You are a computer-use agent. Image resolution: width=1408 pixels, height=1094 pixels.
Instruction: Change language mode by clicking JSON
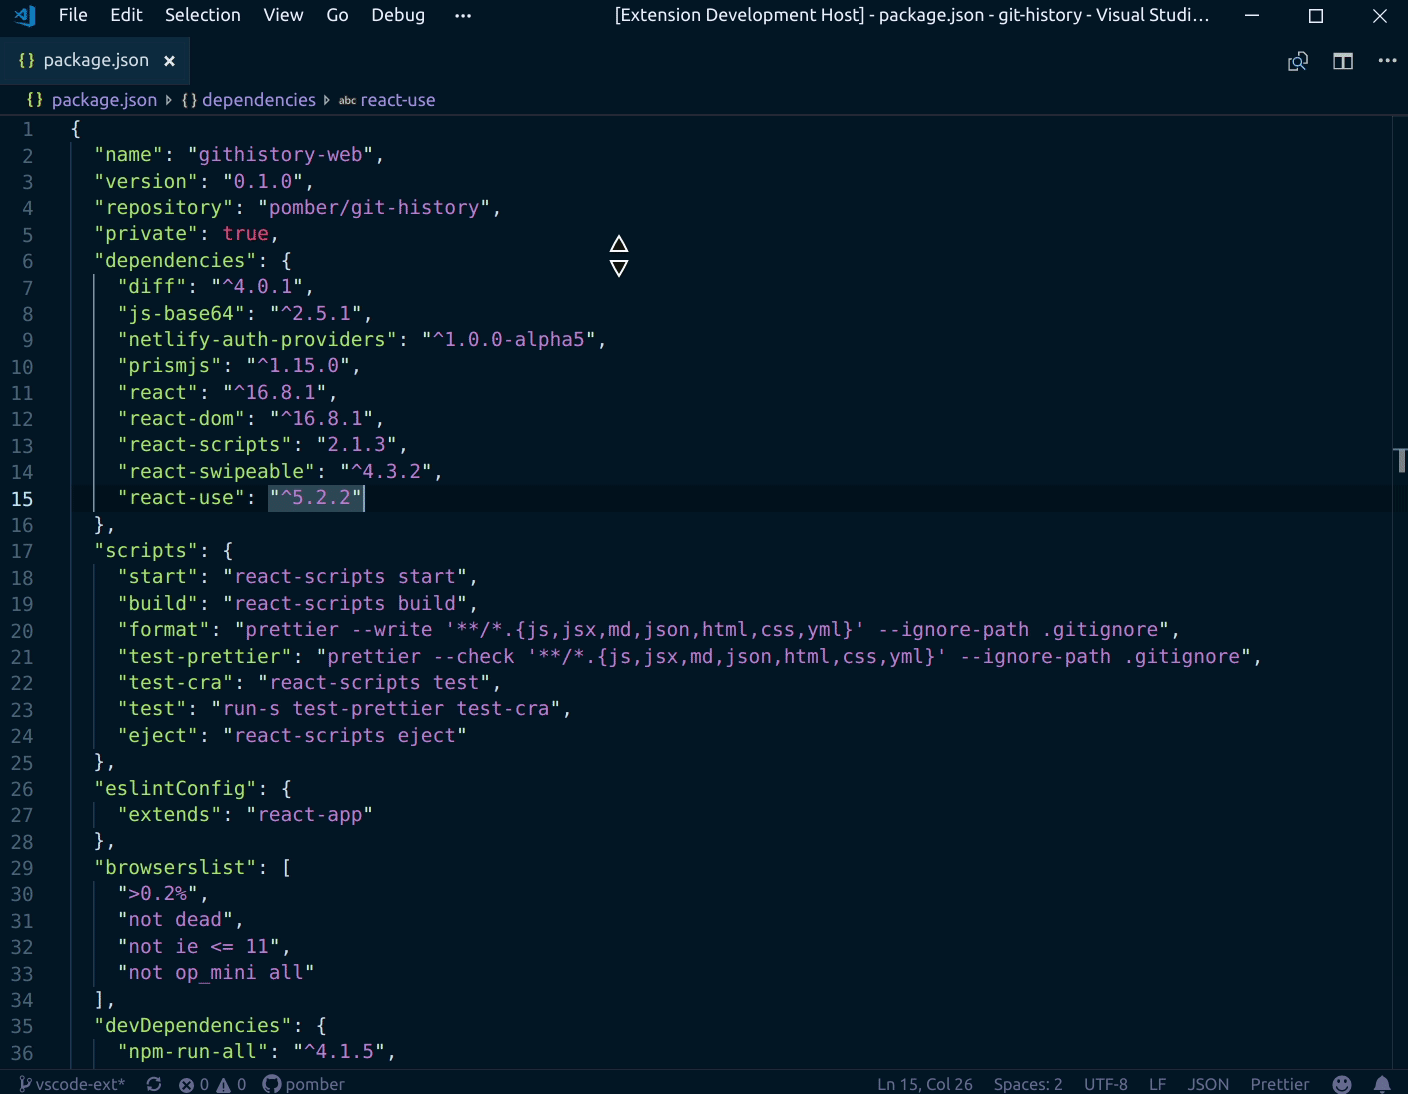(1208, 1084)
